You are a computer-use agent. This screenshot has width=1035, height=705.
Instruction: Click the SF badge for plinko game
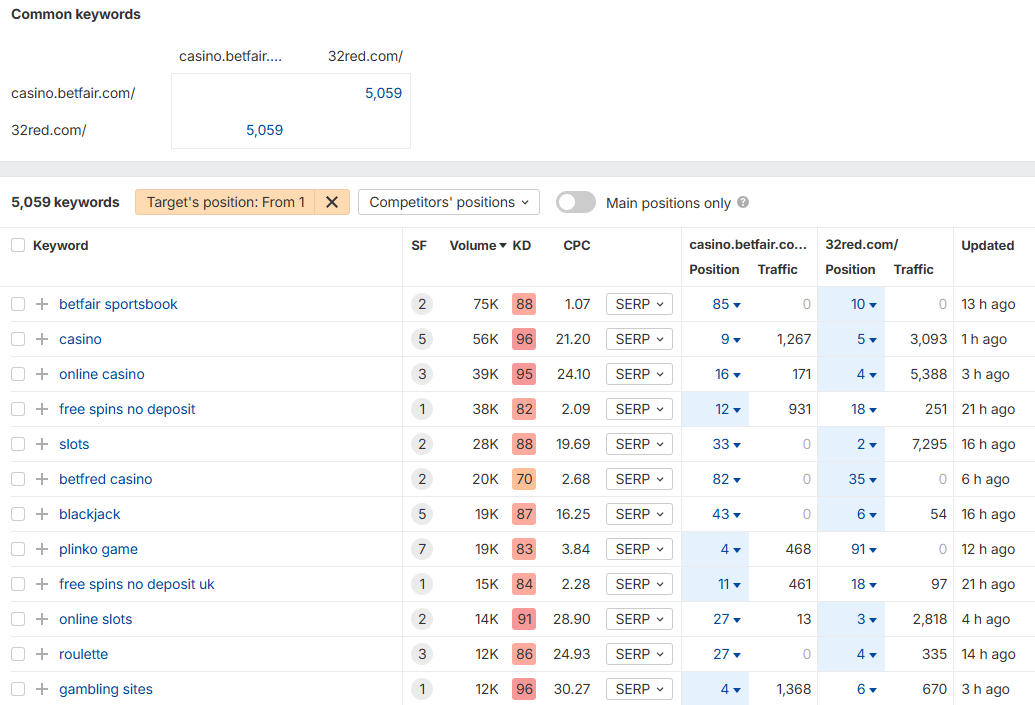(422, 549)
